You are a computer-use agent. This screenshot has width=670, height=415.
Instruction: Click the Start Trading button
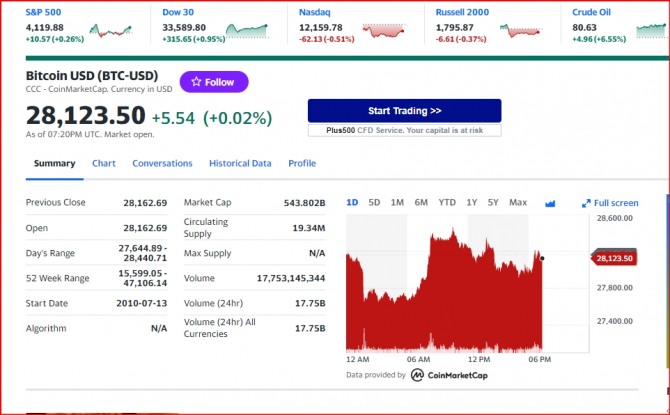point(404,111)
